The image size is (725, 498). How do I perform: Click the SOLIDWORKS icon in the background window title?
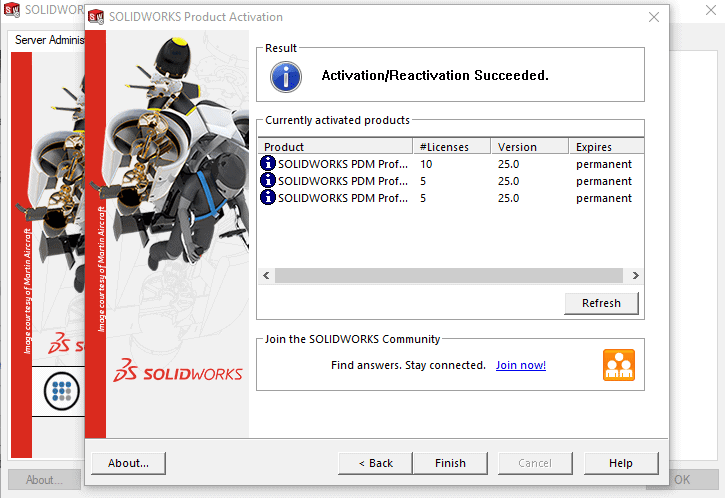point(12,10)
